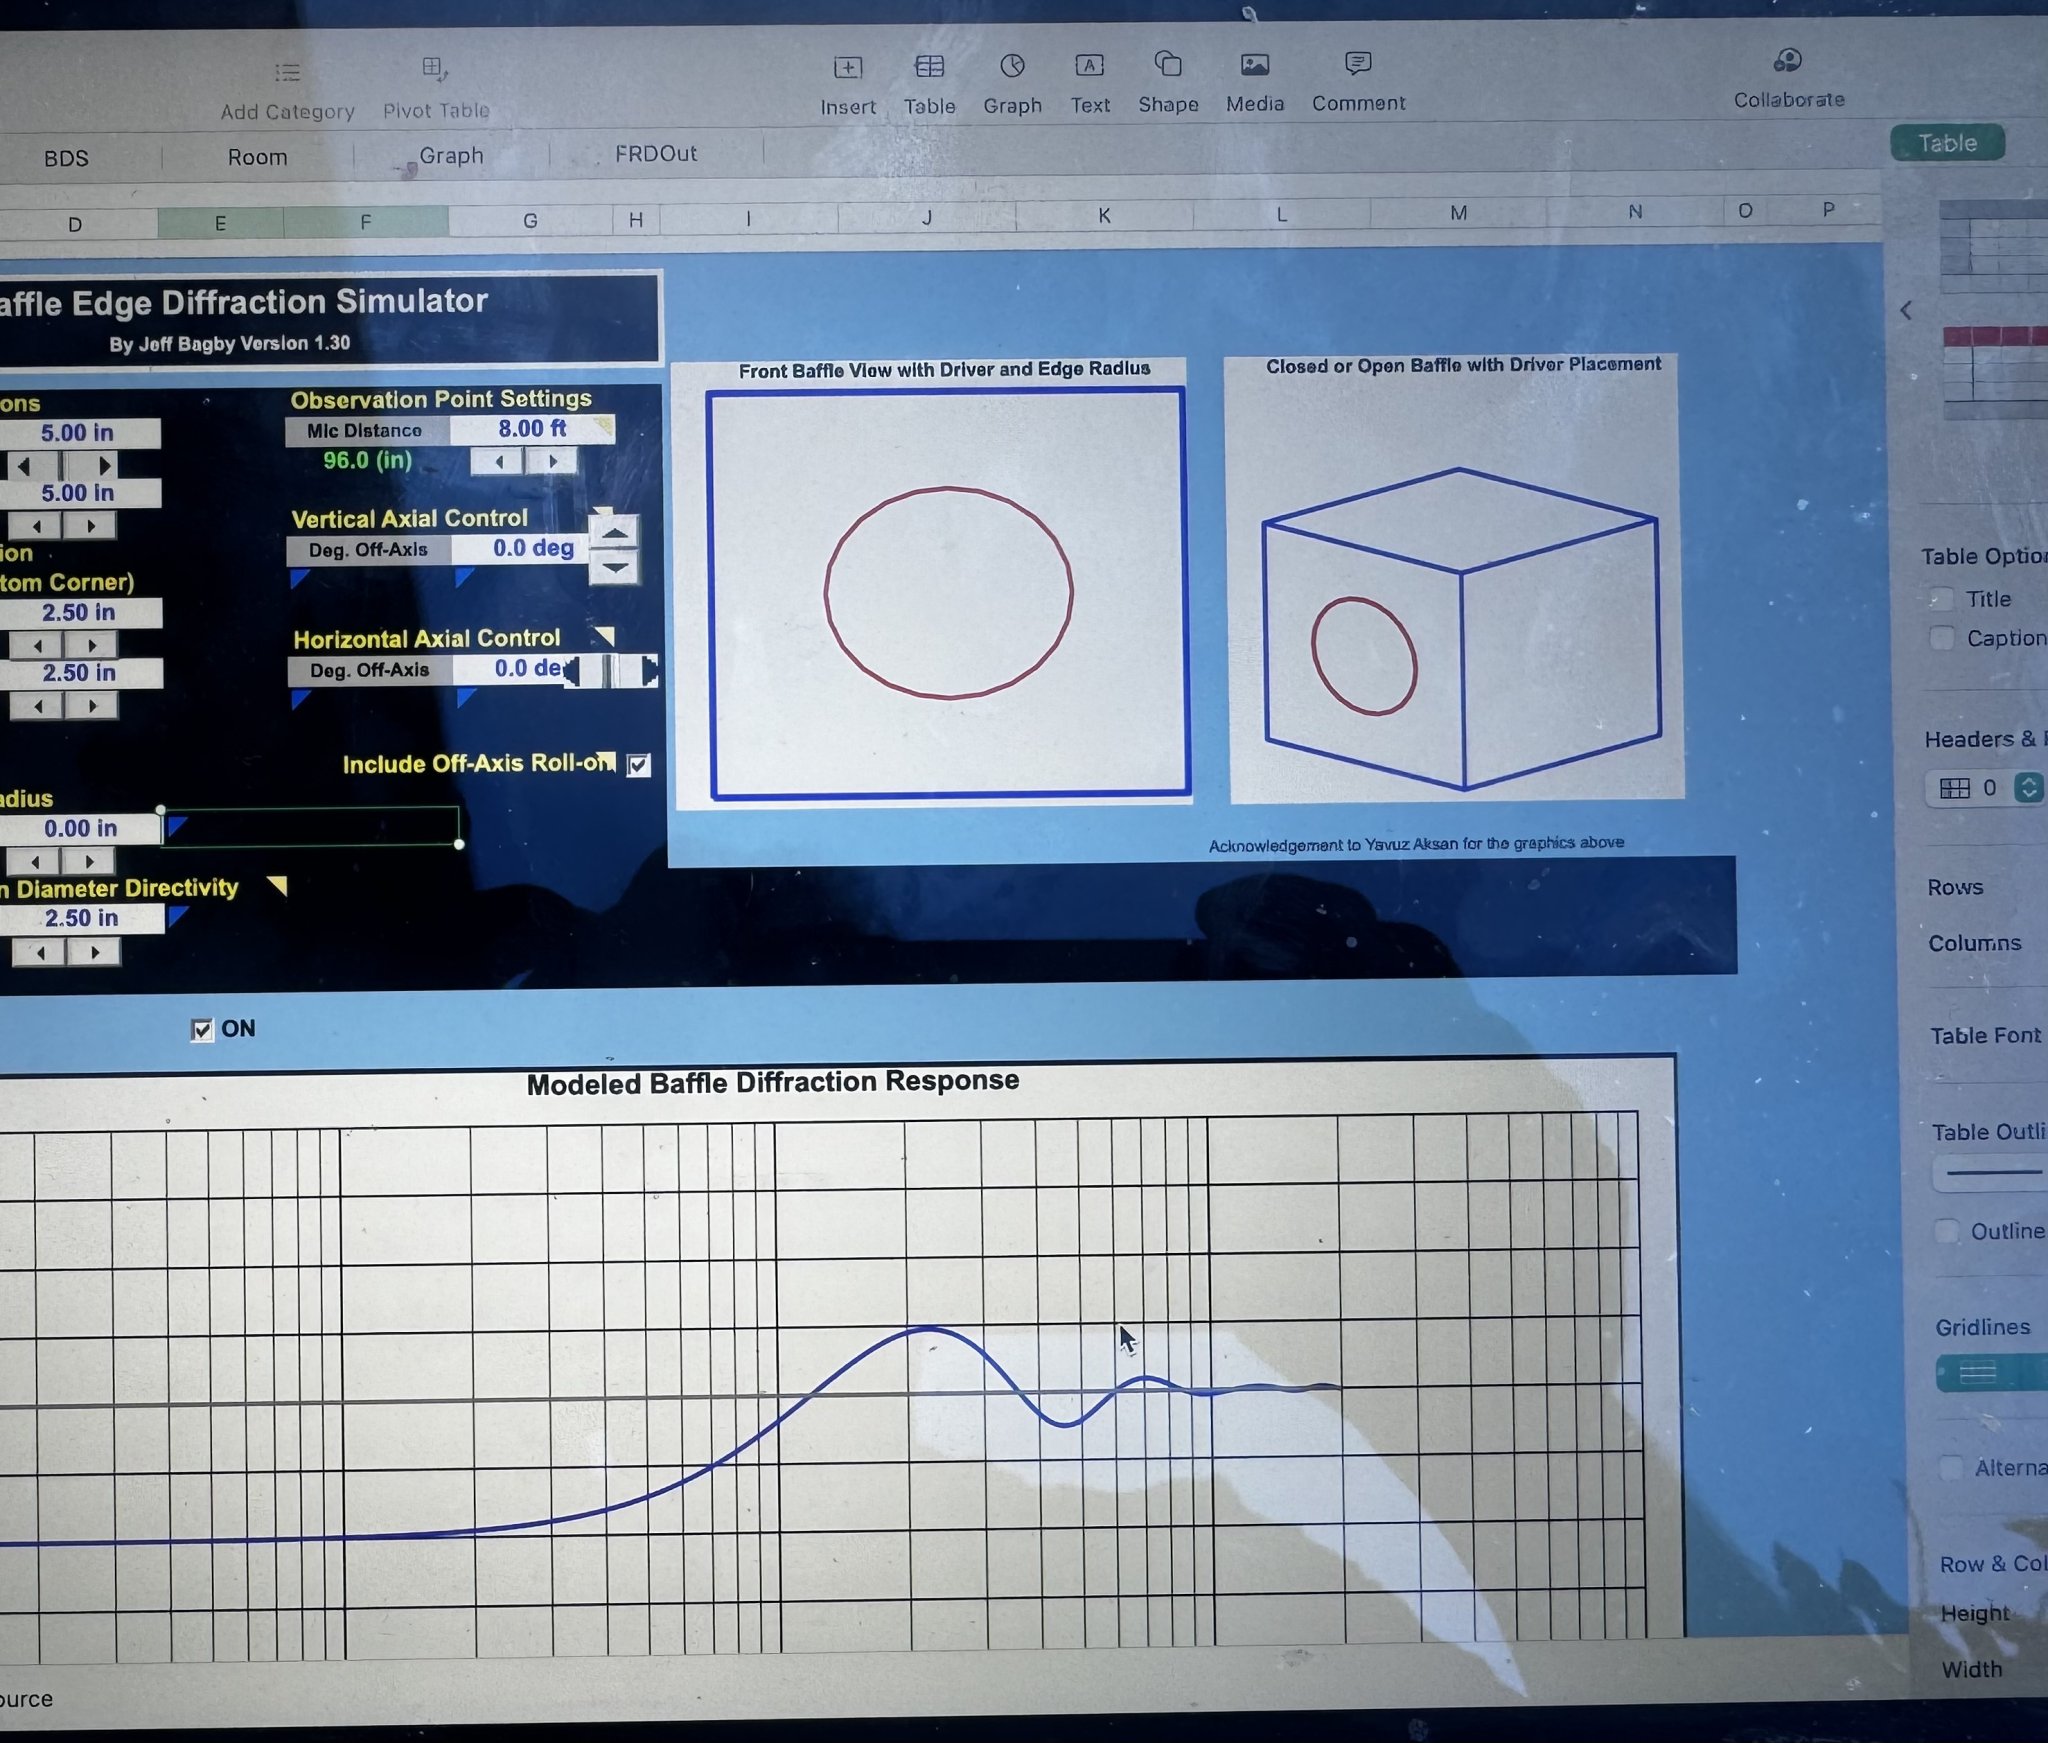This screenshot has height=1743, width=2048.
Task: Open the Collaborate toolbar icon
Action: pos(1788,61)
